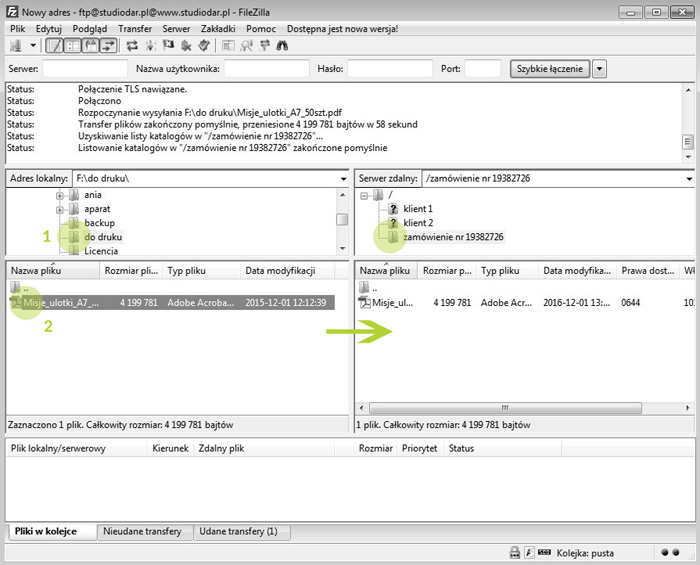The width and height of the screenshot is (700, 565).
Task: Sort local files by 'Data modyfikacji' header
Action: 287,270
